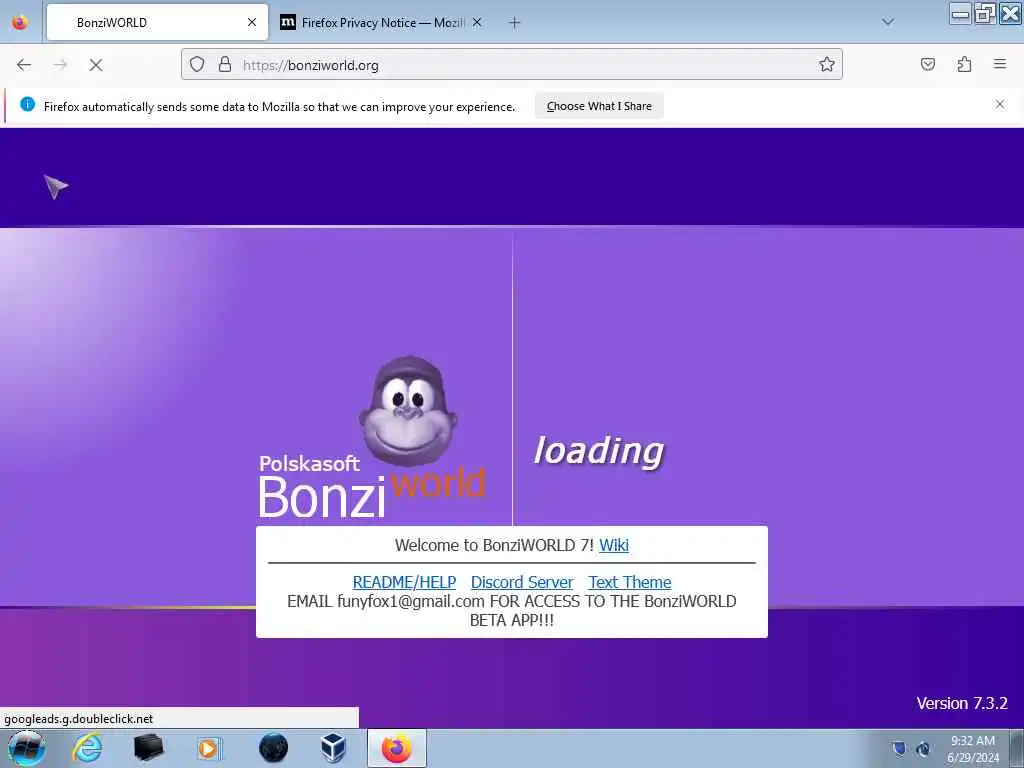Open the Firefox hamburger menu

click(1000, 64)
